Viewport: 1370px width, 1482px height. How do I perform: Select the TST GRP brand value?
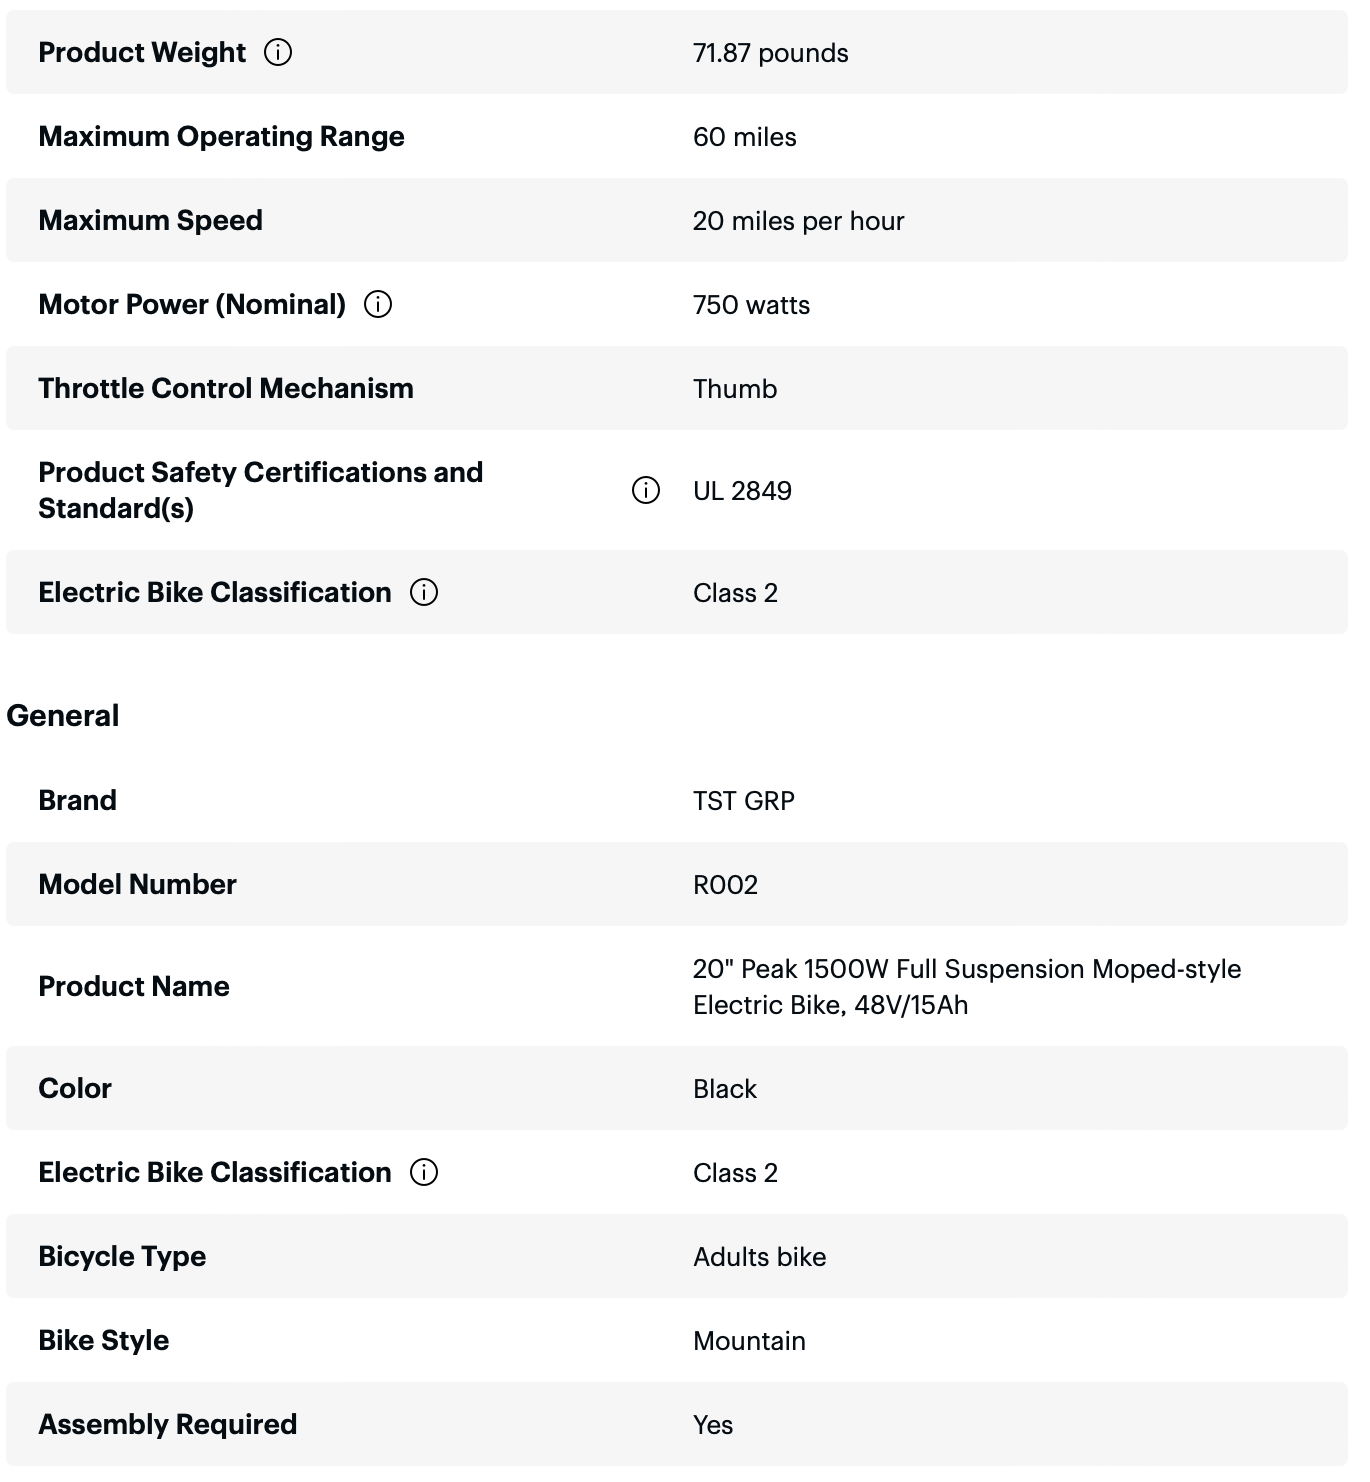coord(744,801)
